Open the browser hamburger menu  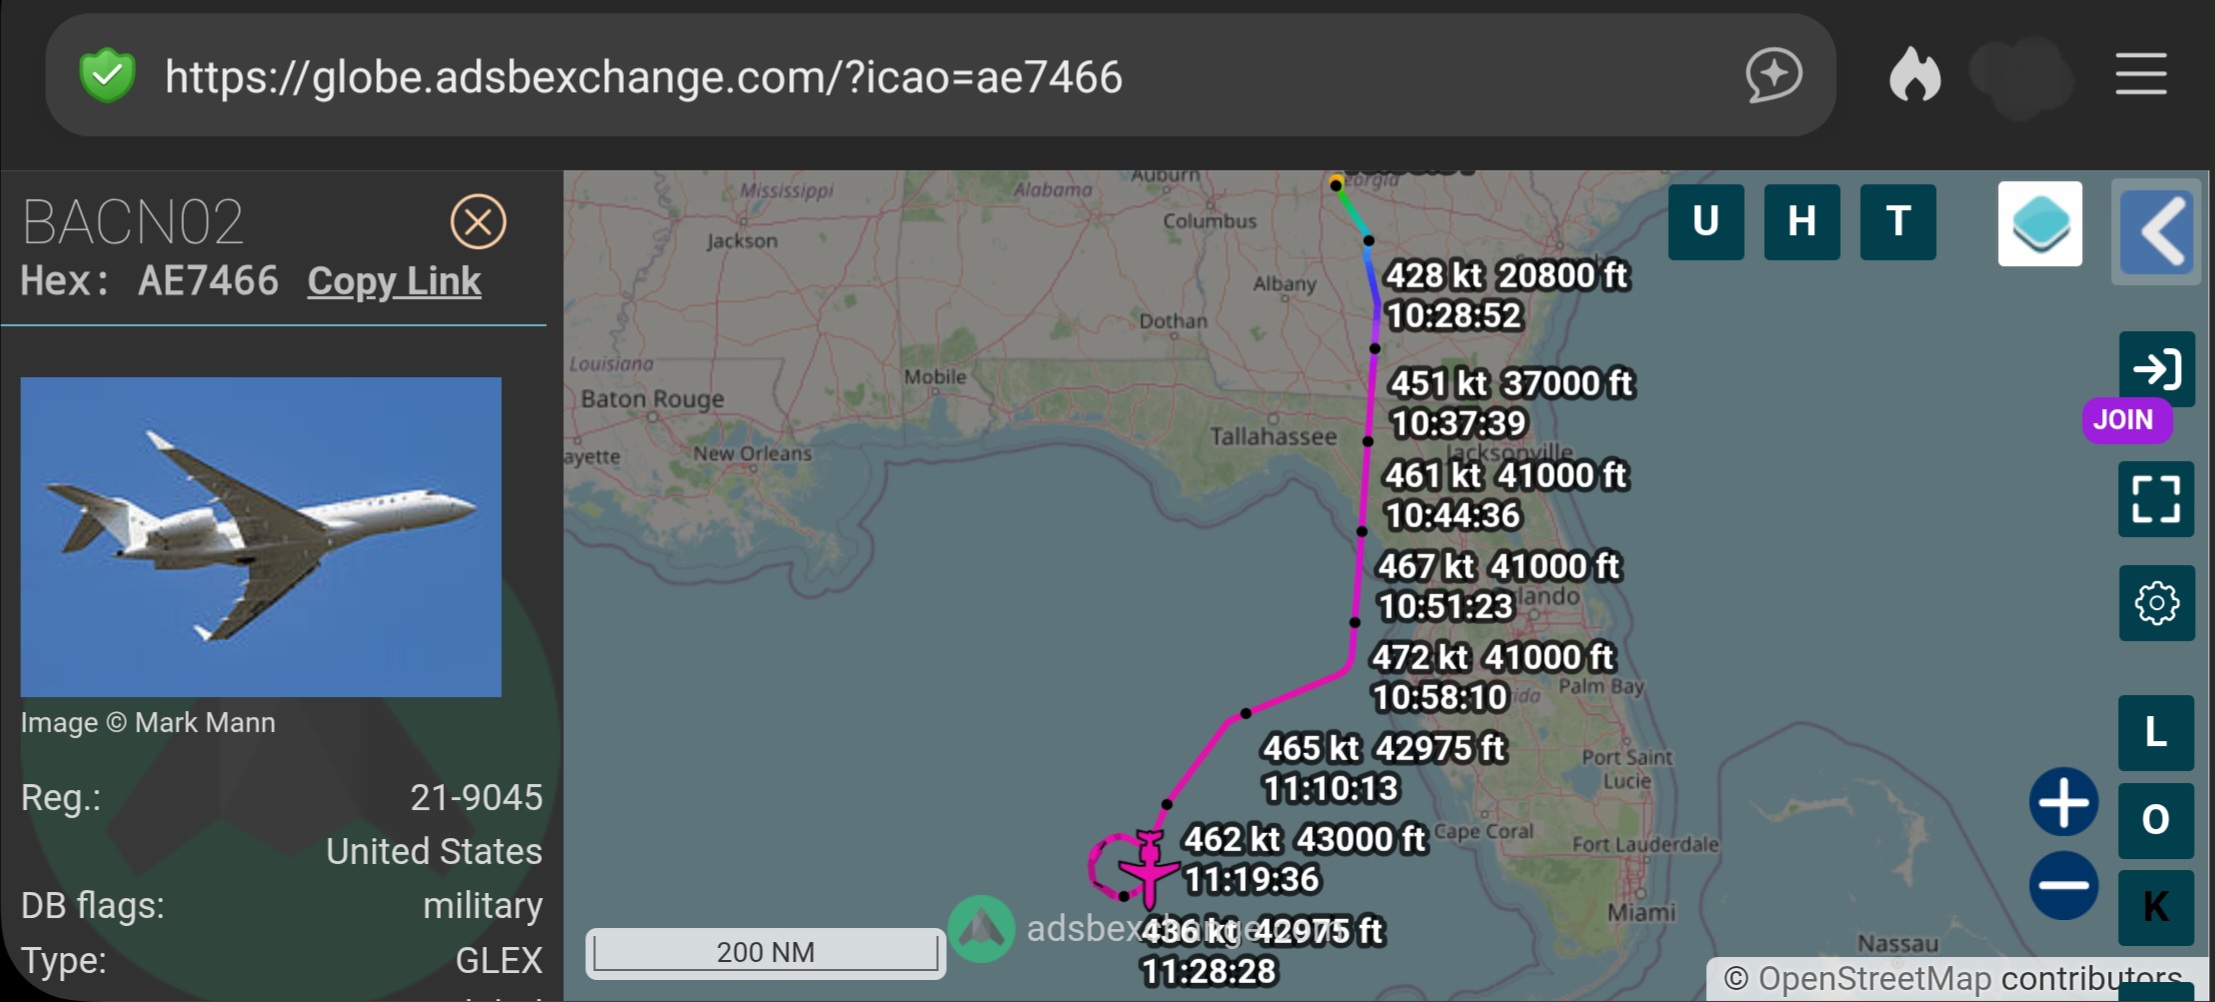(x=2141, y=75)
